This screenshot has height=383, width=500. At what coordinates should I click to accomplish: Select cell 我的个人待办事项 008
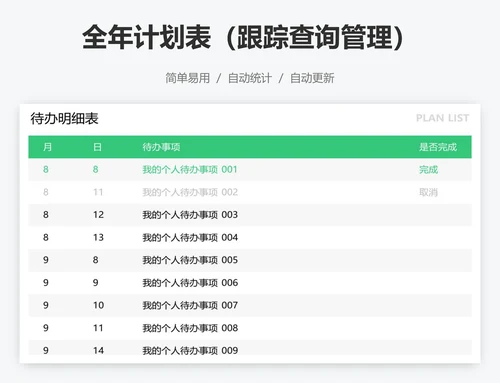(190, 328)
